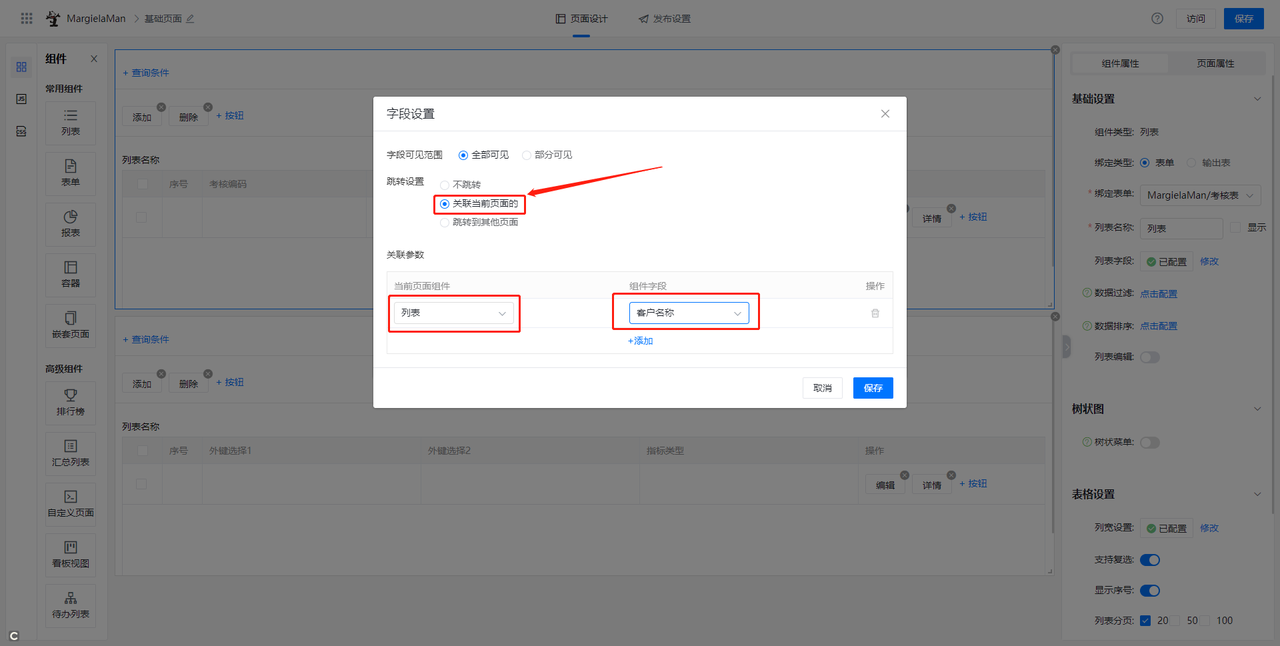Image resolution: width=1280 pixels, height=646 pixels.
Task: Switch to the 发布设置 tab
Action: pyautogui.click(x=664, y=19)
